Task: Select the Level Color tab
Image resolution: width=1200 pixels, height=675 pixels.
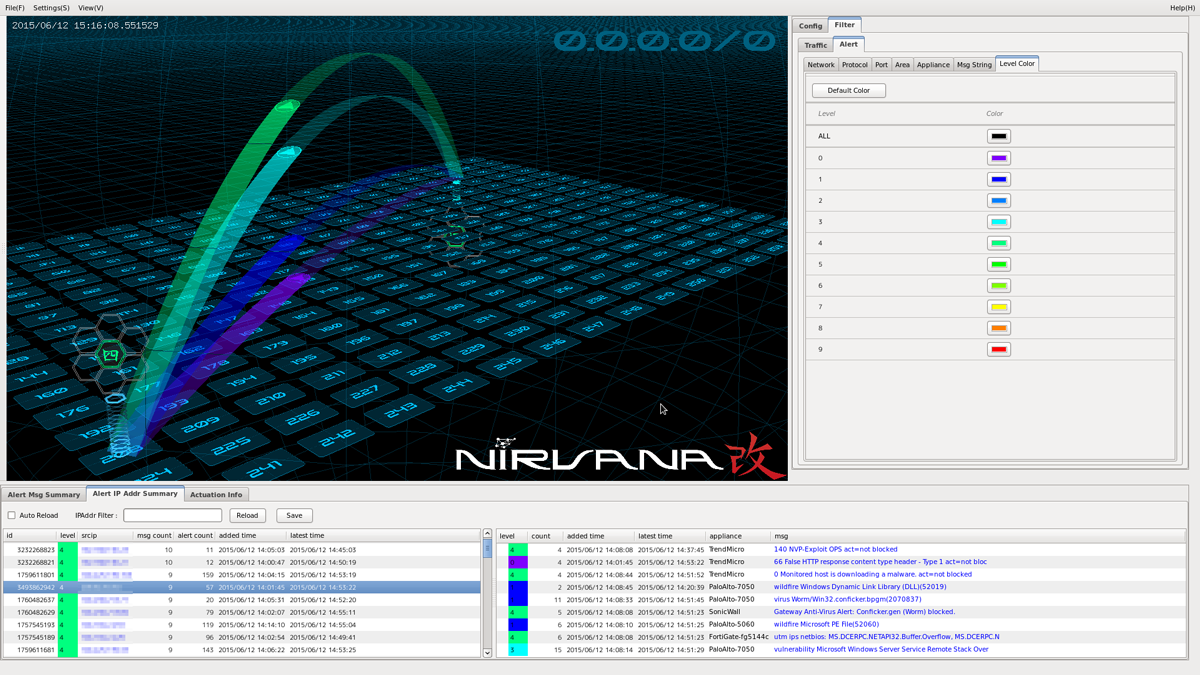Action: point(1017,64)
